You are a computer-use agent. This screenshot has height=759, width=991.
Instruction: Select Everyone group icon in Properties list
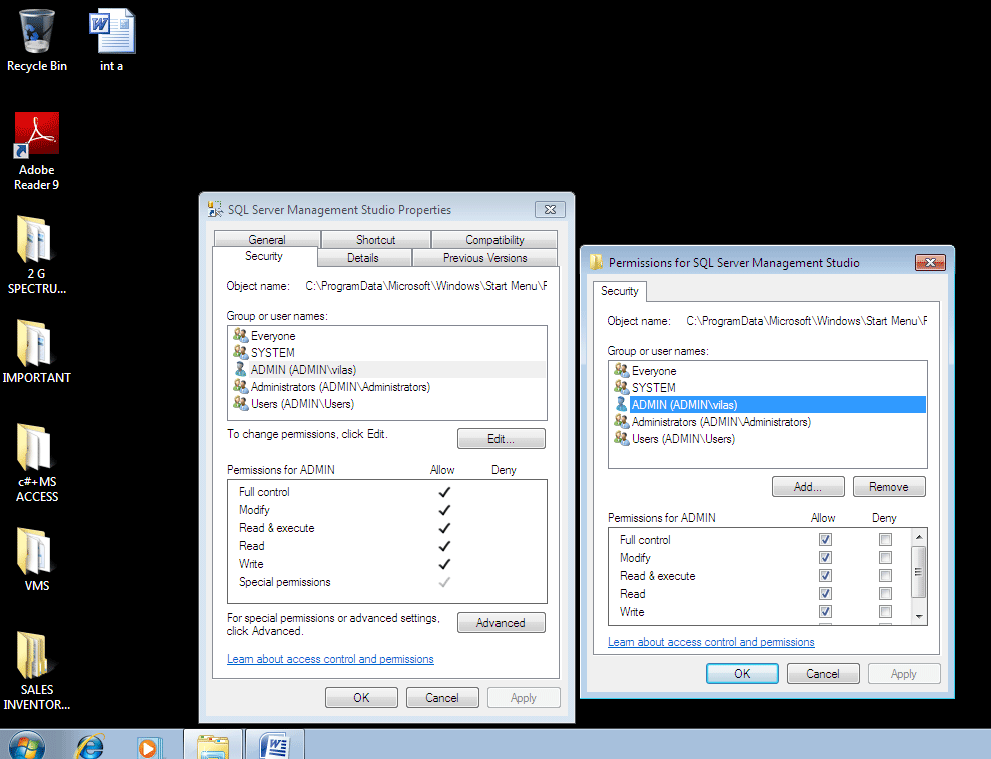click(240, 335)
